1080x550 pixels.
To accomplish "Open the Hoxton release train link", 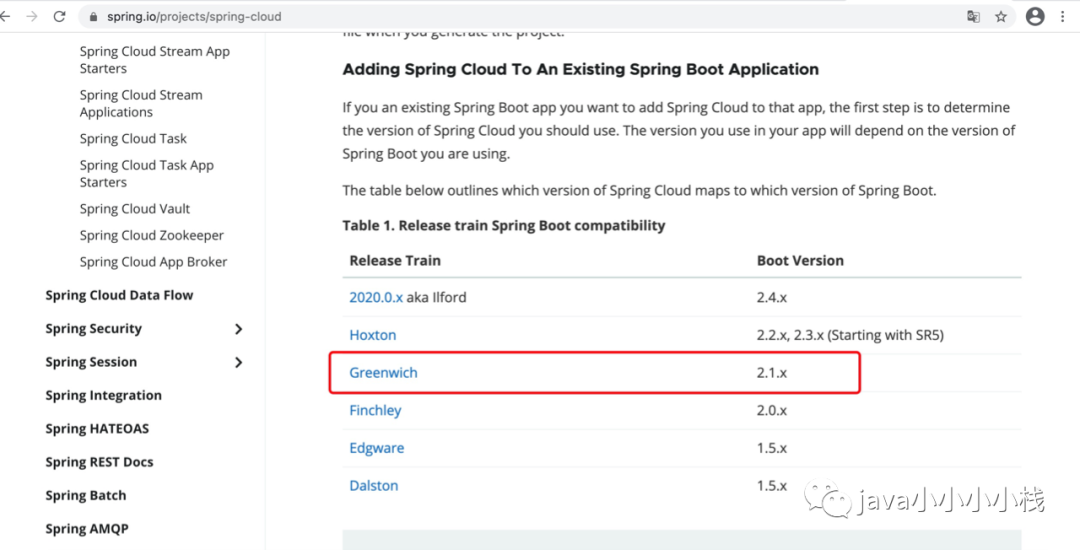I will (372, 335).
